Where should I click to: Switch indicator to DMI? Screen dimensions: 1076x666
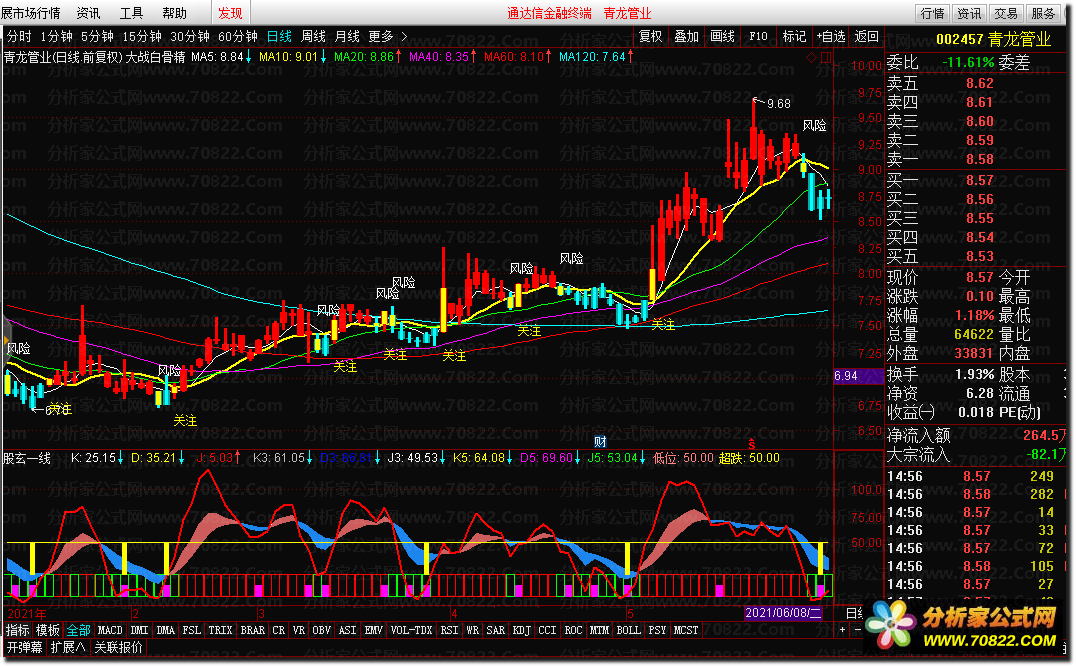click(139, 630)
